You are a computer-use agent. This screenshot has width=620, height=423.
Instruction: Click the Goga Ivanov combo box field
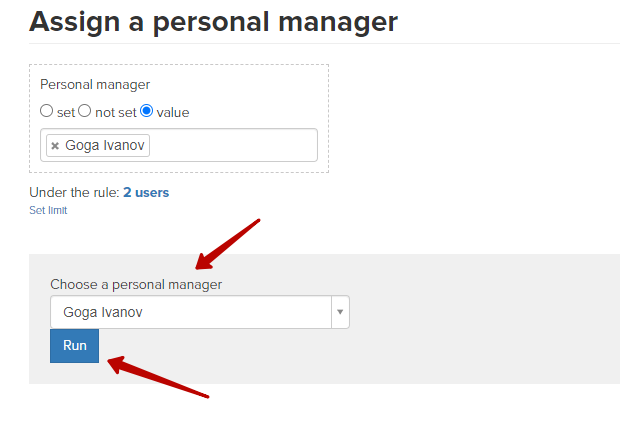click(200, 312)
